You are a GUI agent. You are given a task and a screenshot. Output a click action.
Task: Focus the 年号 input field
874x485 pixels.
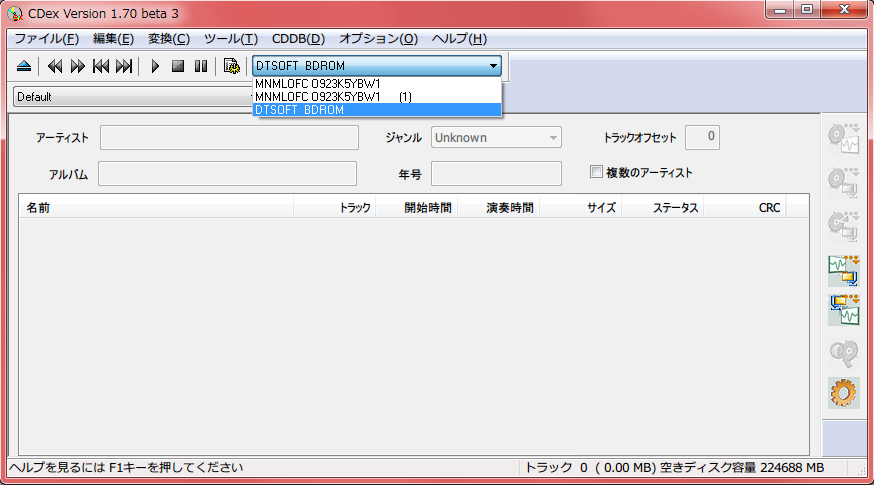496,173
